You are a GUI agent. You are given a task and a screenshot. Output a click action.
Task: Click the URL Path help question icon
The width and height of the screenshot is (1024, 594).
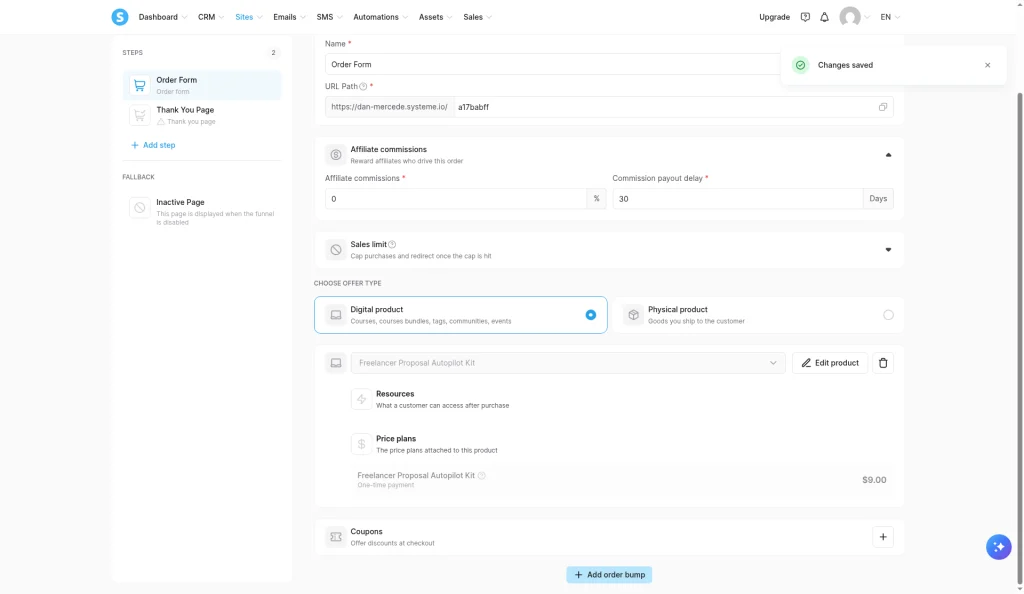click(x=363, y=86)
